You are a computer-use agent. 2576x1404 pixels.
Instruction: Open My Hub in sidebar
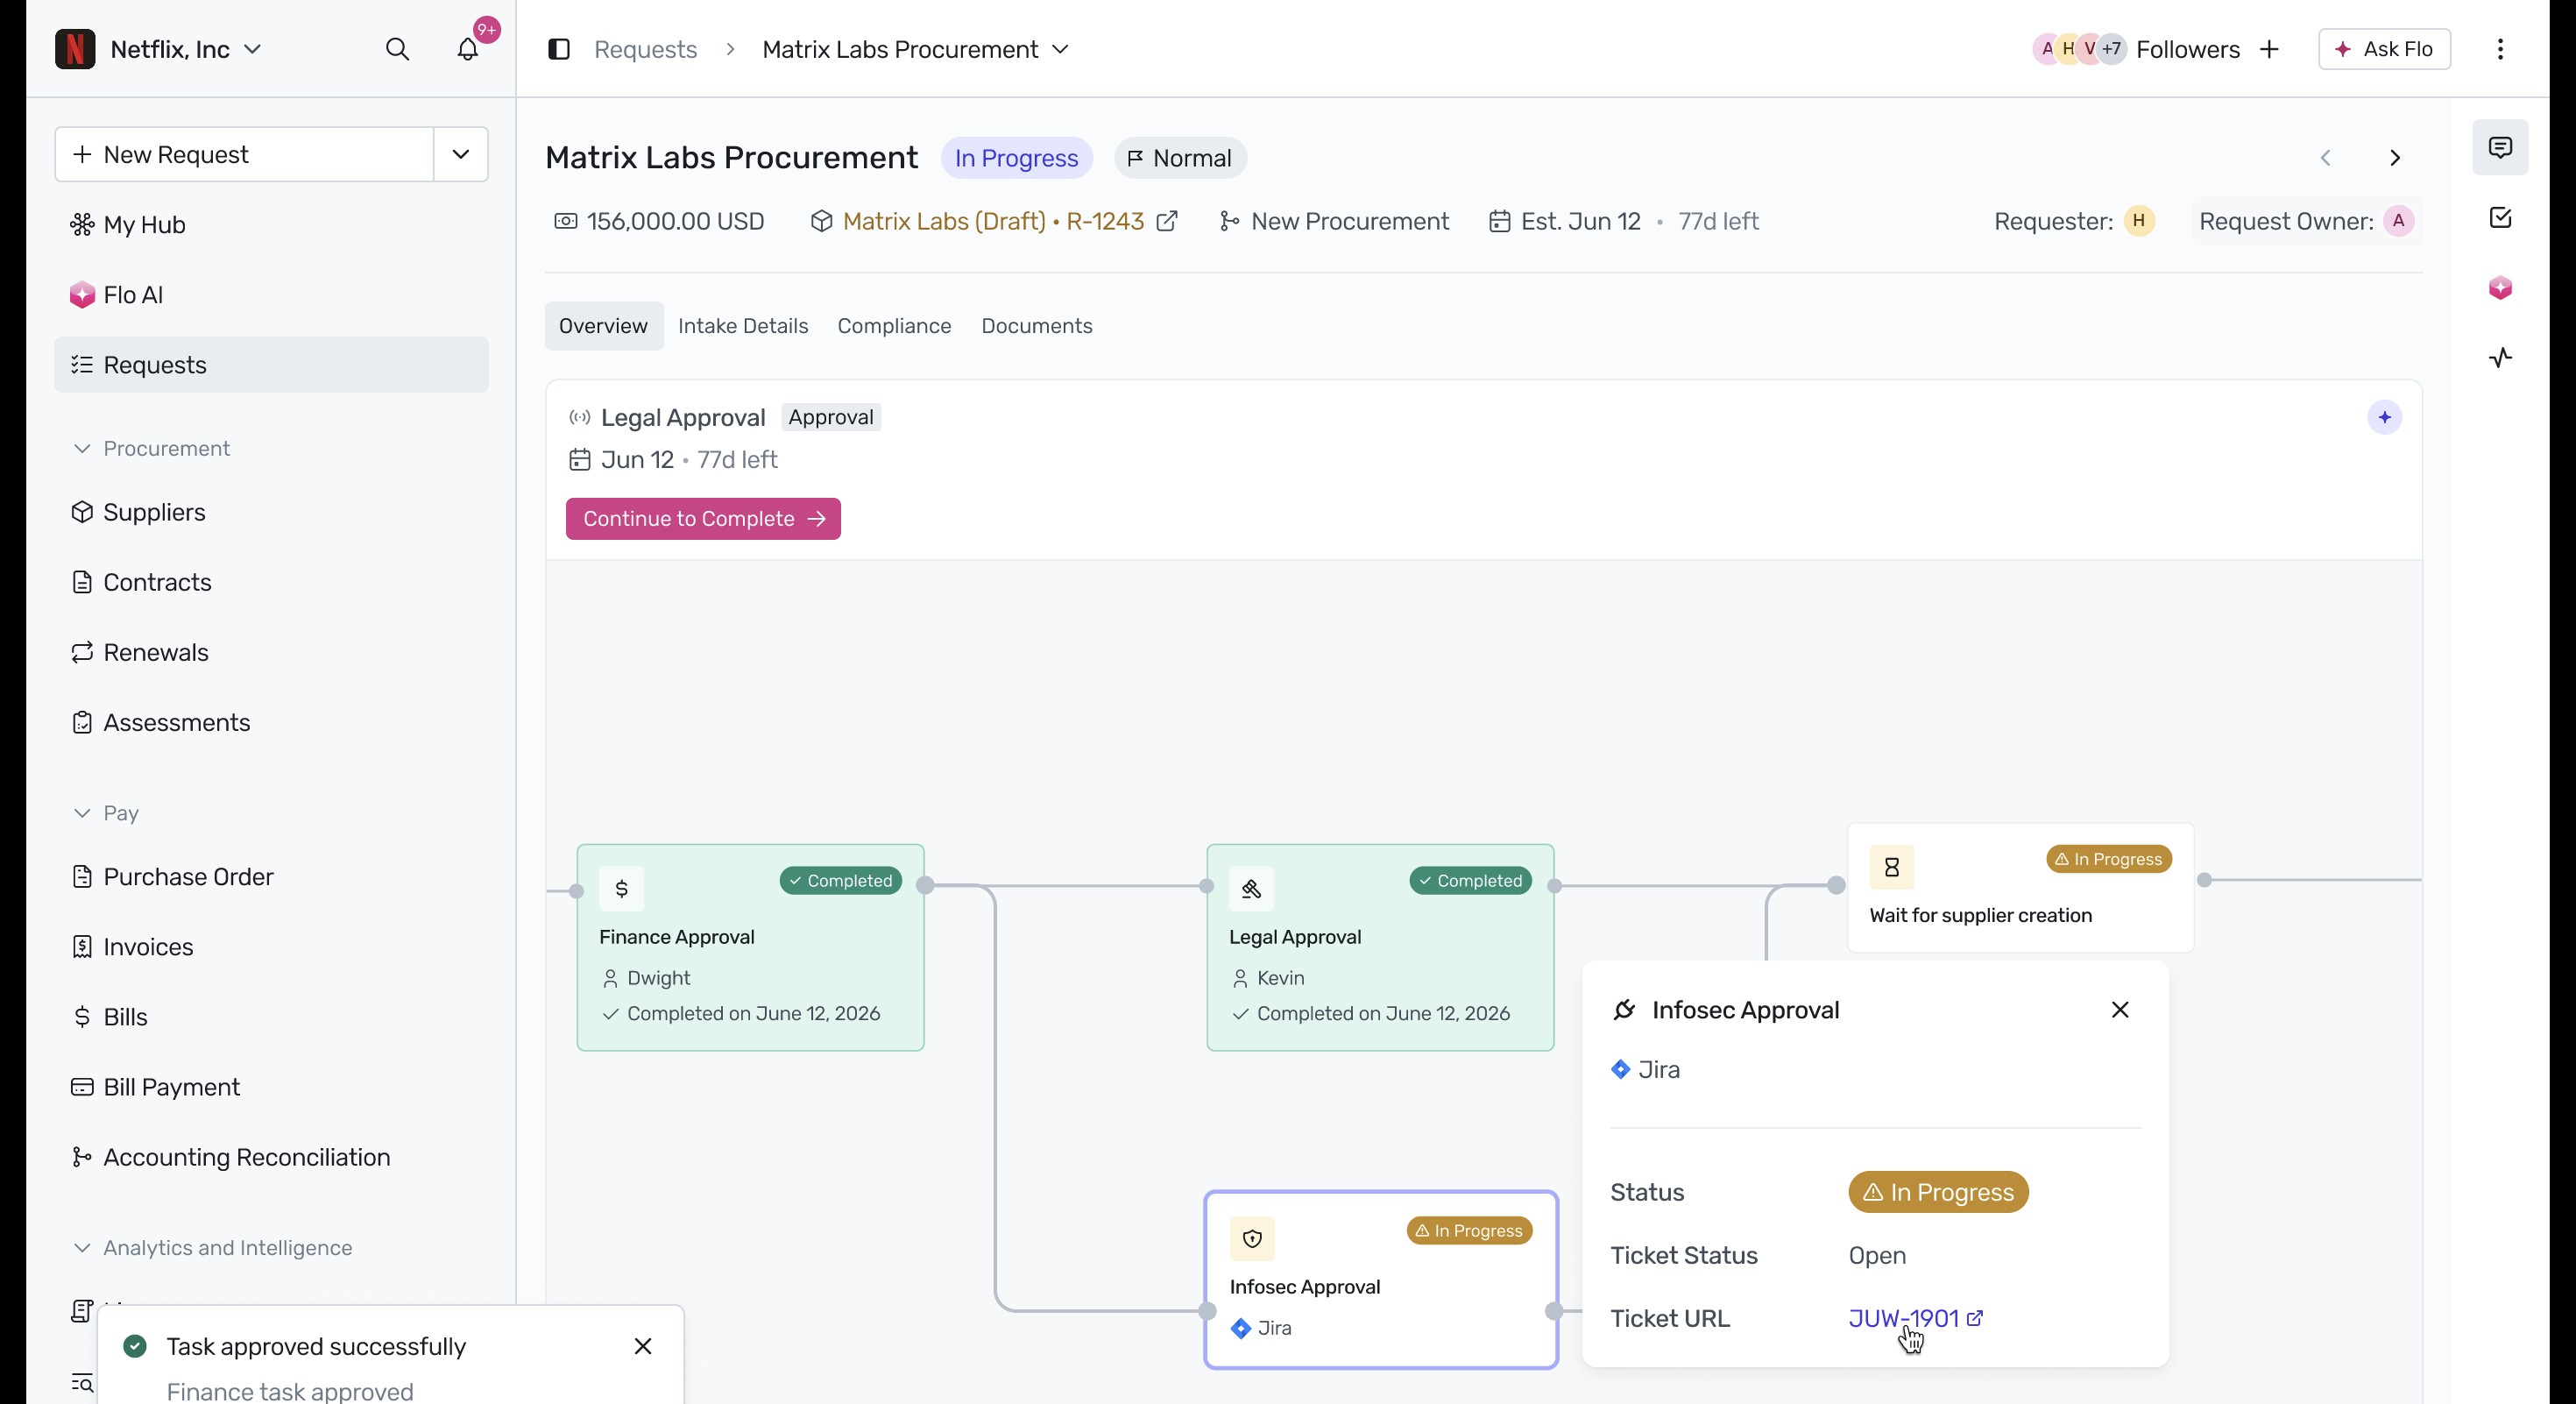click(271, 225)
